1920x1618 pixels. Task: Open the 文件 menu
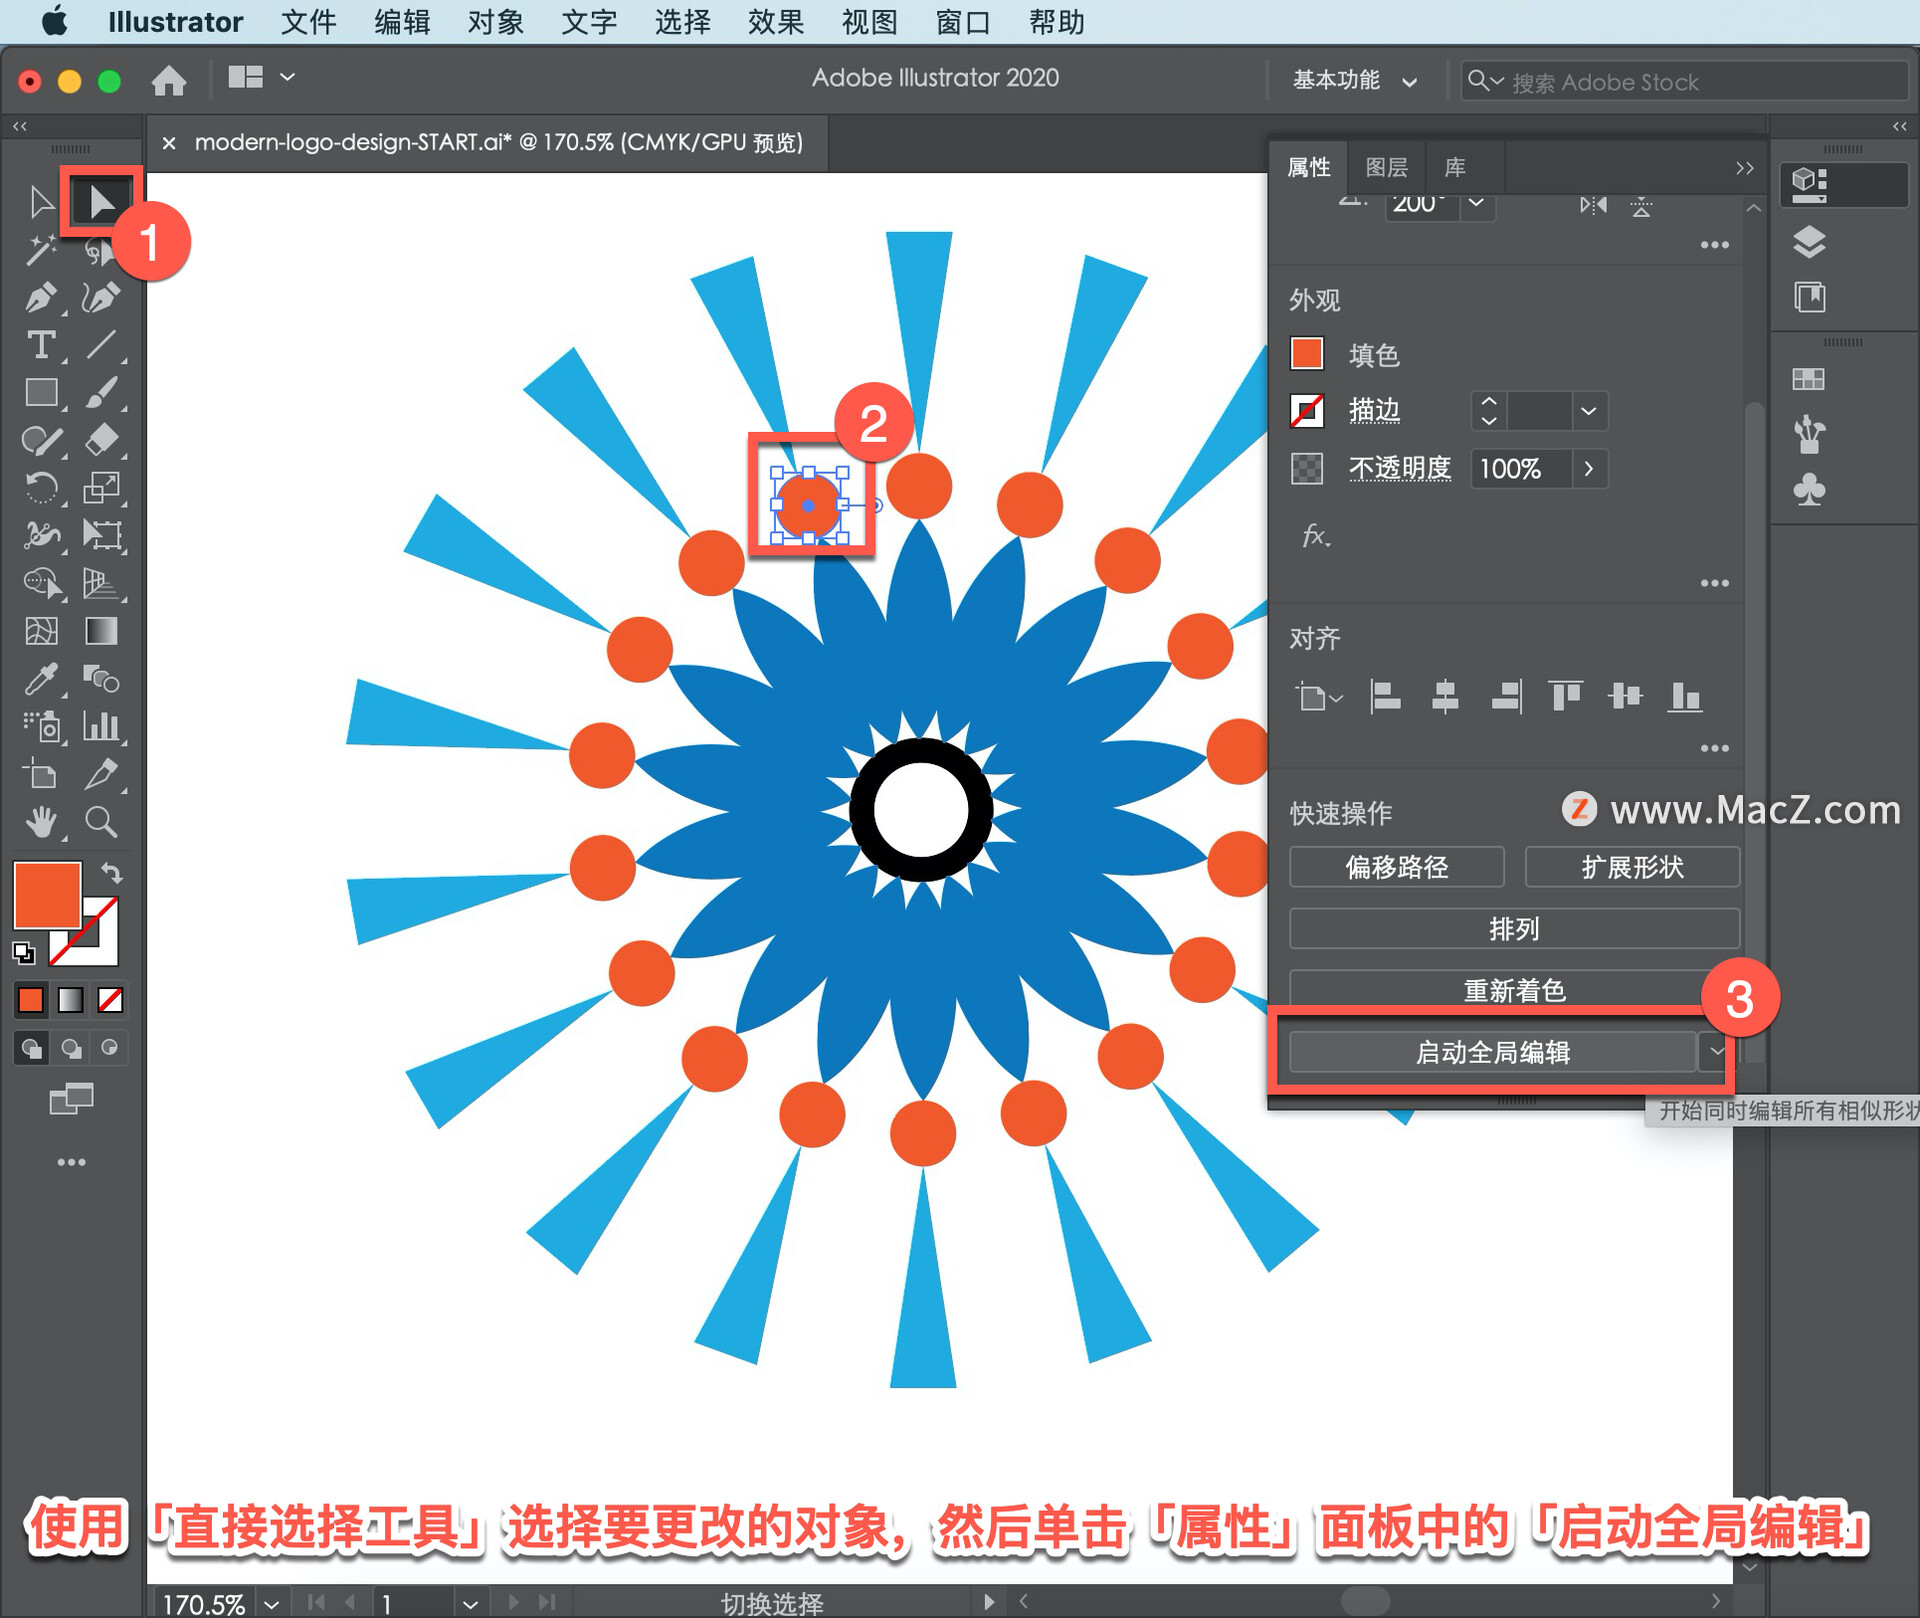(x=308, y=22)
